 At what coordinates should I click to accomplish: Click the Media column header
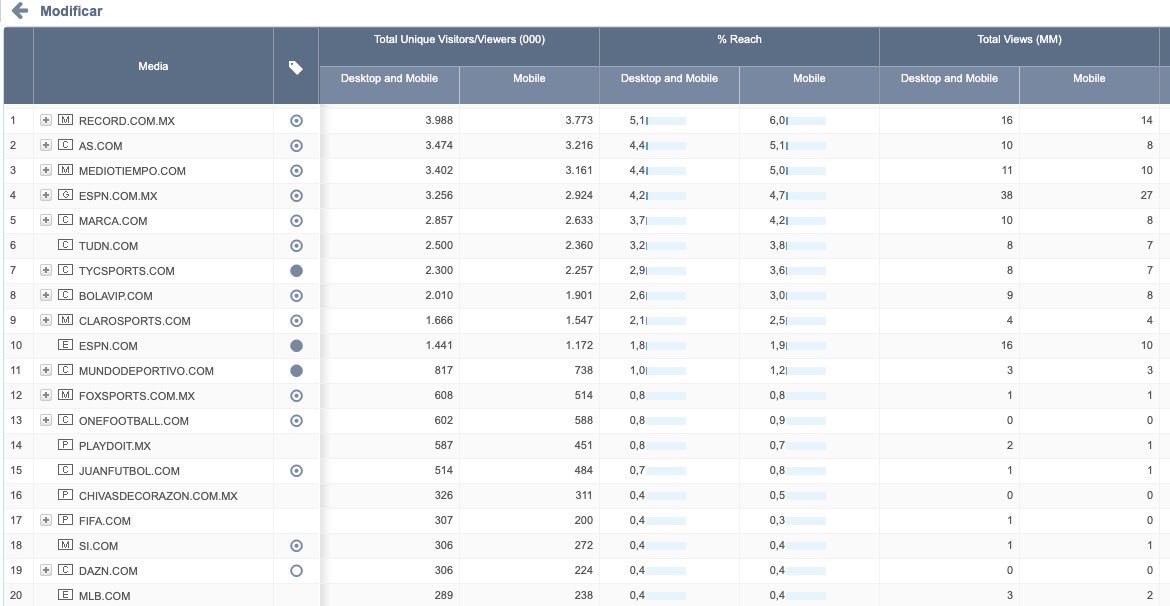pos(154,66)
